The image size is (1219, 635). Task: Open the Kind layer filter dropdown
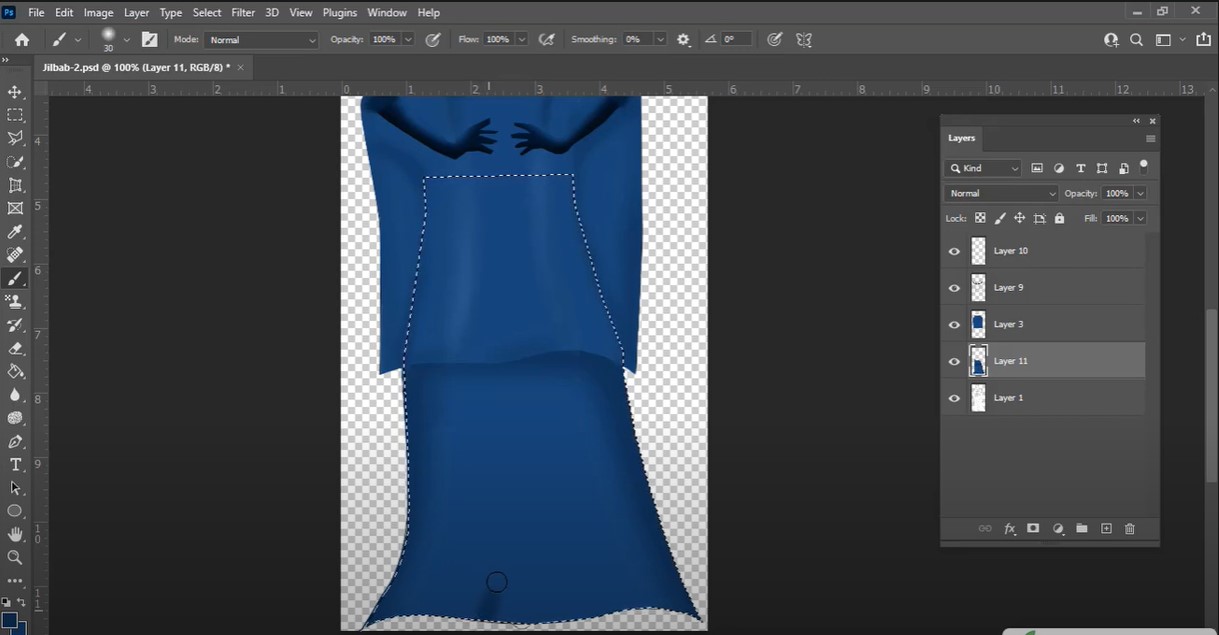click(x=984, y=169)
